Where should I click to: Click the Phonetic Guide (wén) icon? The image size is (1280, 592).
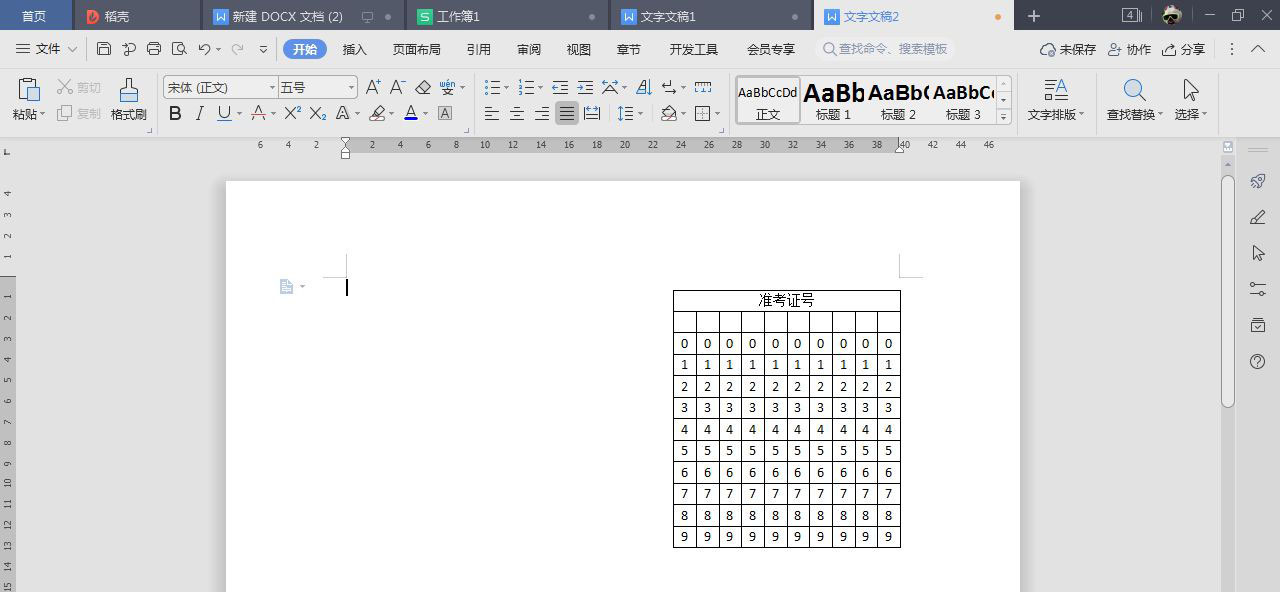point(447,88)
